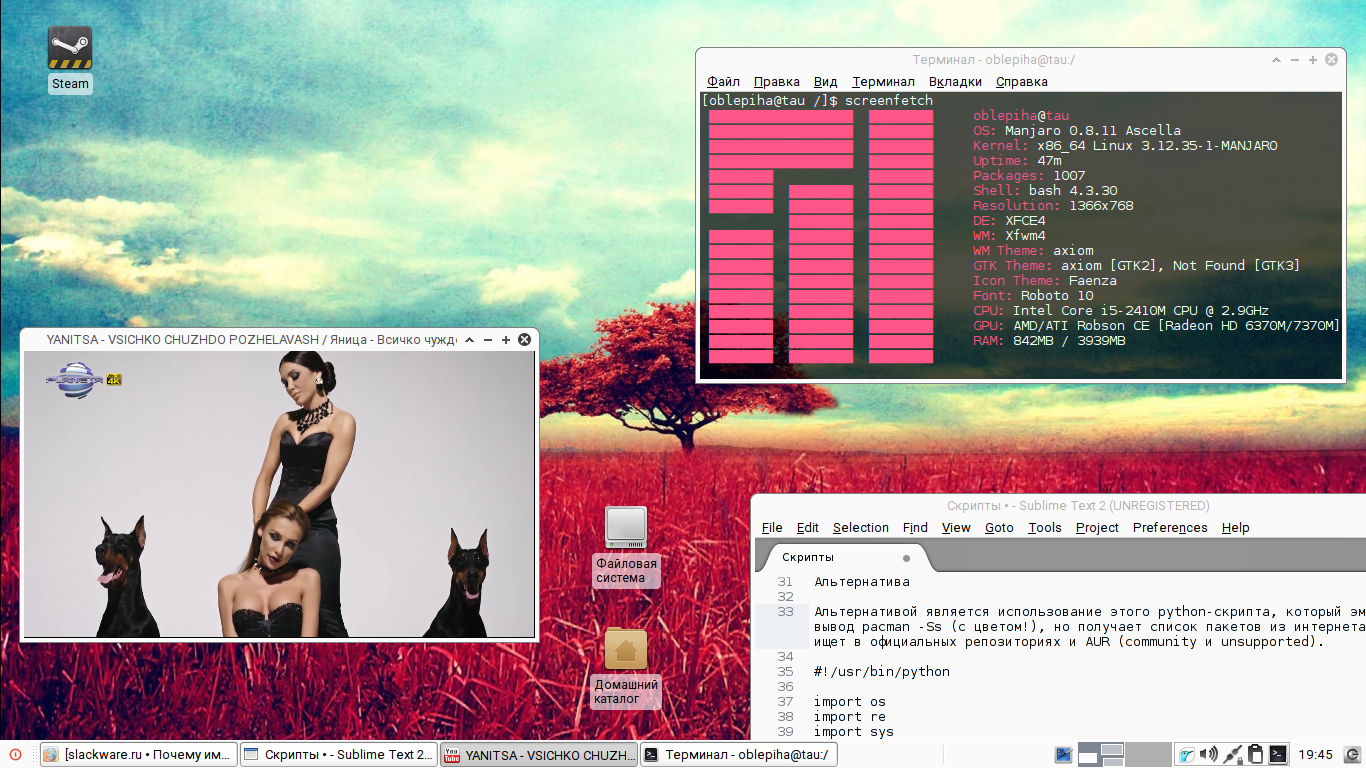Click the import re line

tap(850, 717)
